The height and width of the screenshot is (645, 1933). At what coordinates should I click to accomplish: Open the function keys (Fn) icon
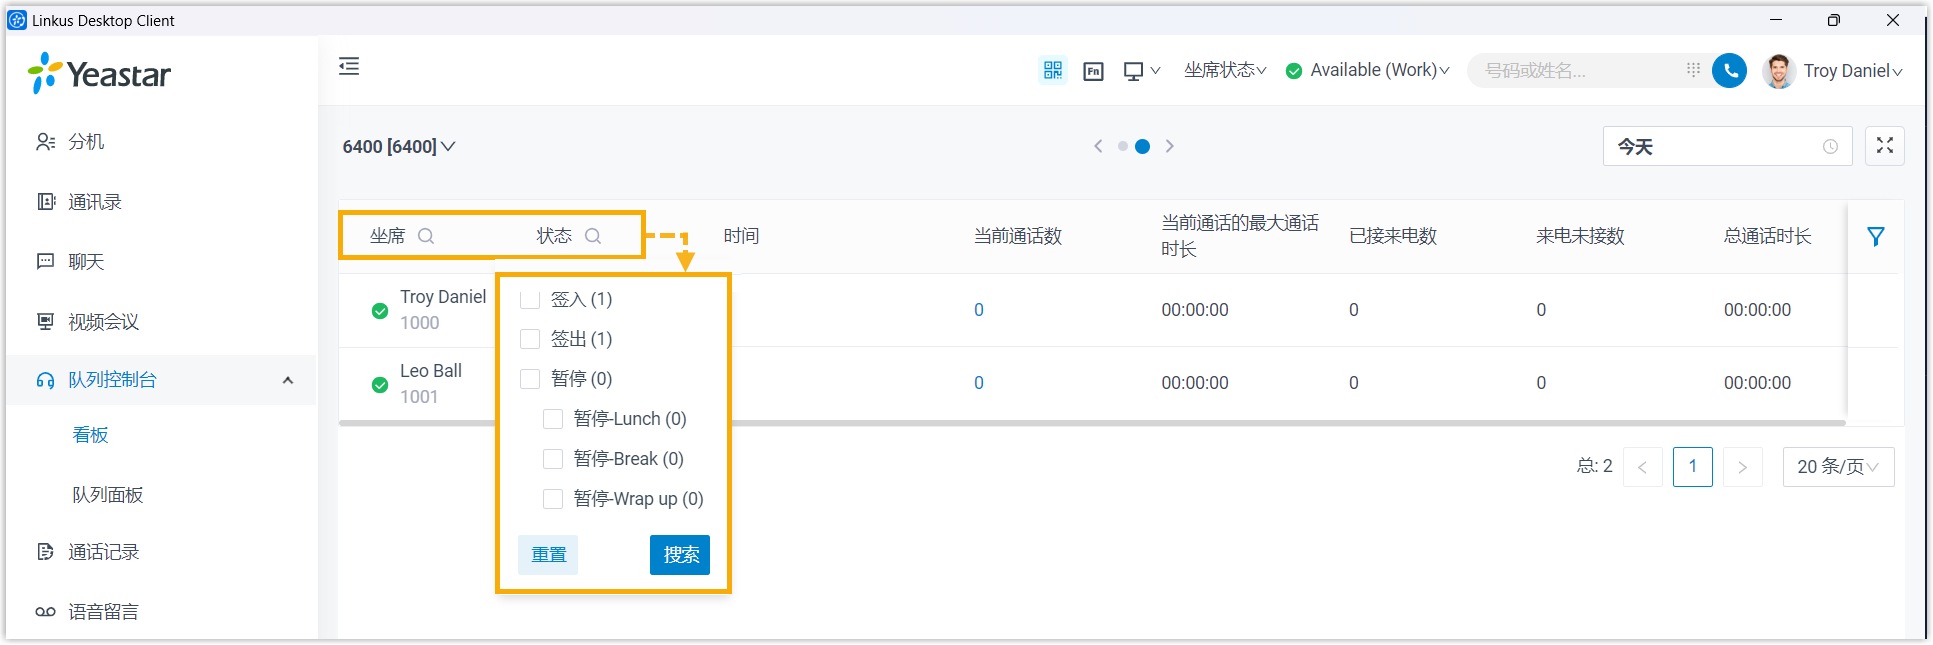point(1093,71)
